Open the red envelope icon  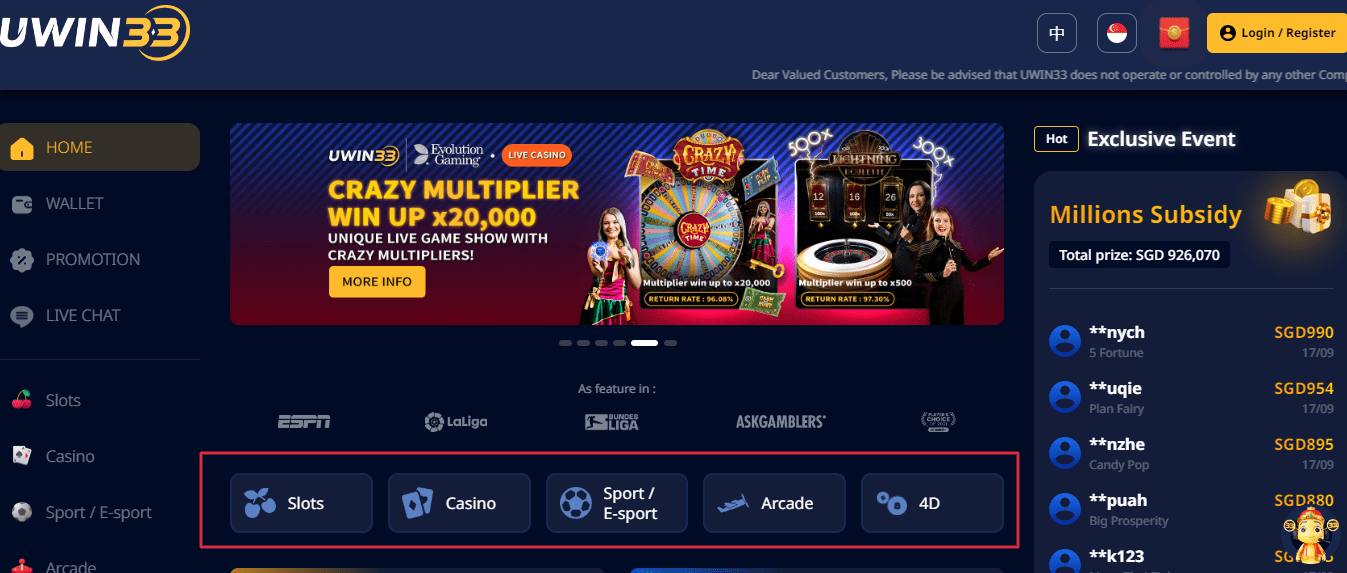click(x=1174, y=33)
